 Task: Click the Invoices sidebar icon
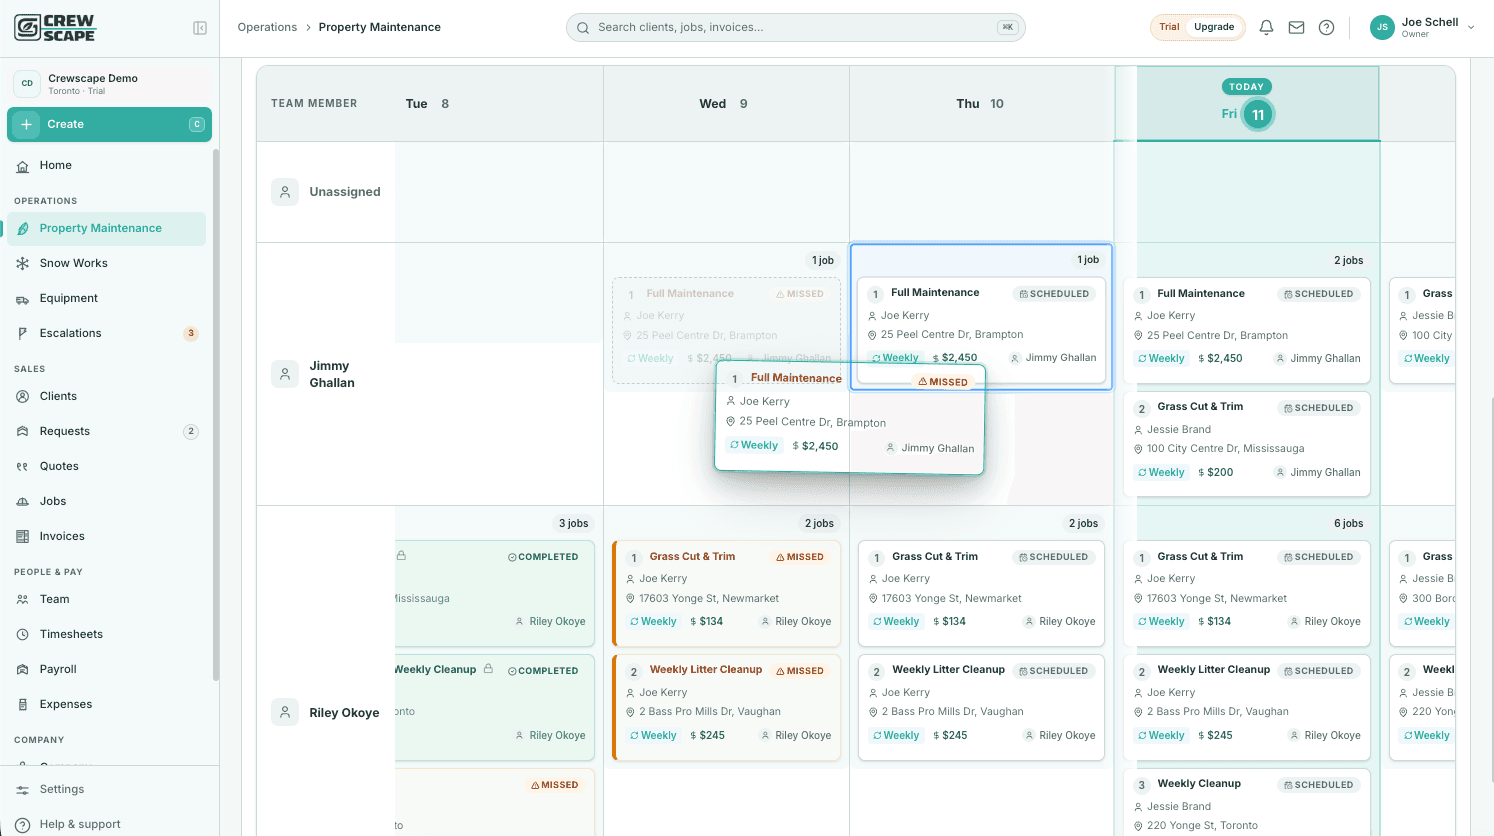point(22,536)
